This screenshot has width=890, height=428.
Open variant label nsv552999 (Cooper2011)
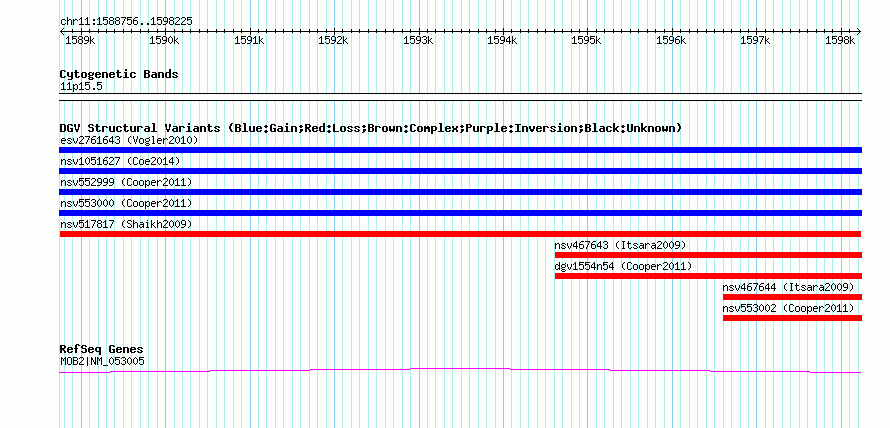coord(126,182)
